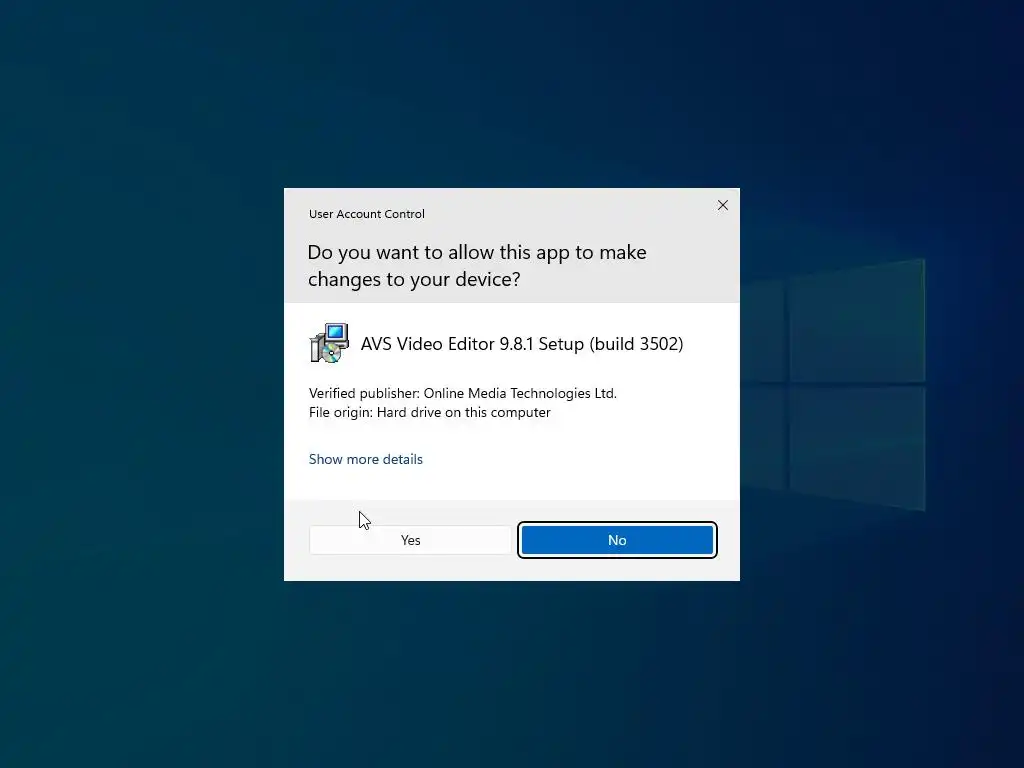Click the File origin: Hard drive text

tap(430, 412)
